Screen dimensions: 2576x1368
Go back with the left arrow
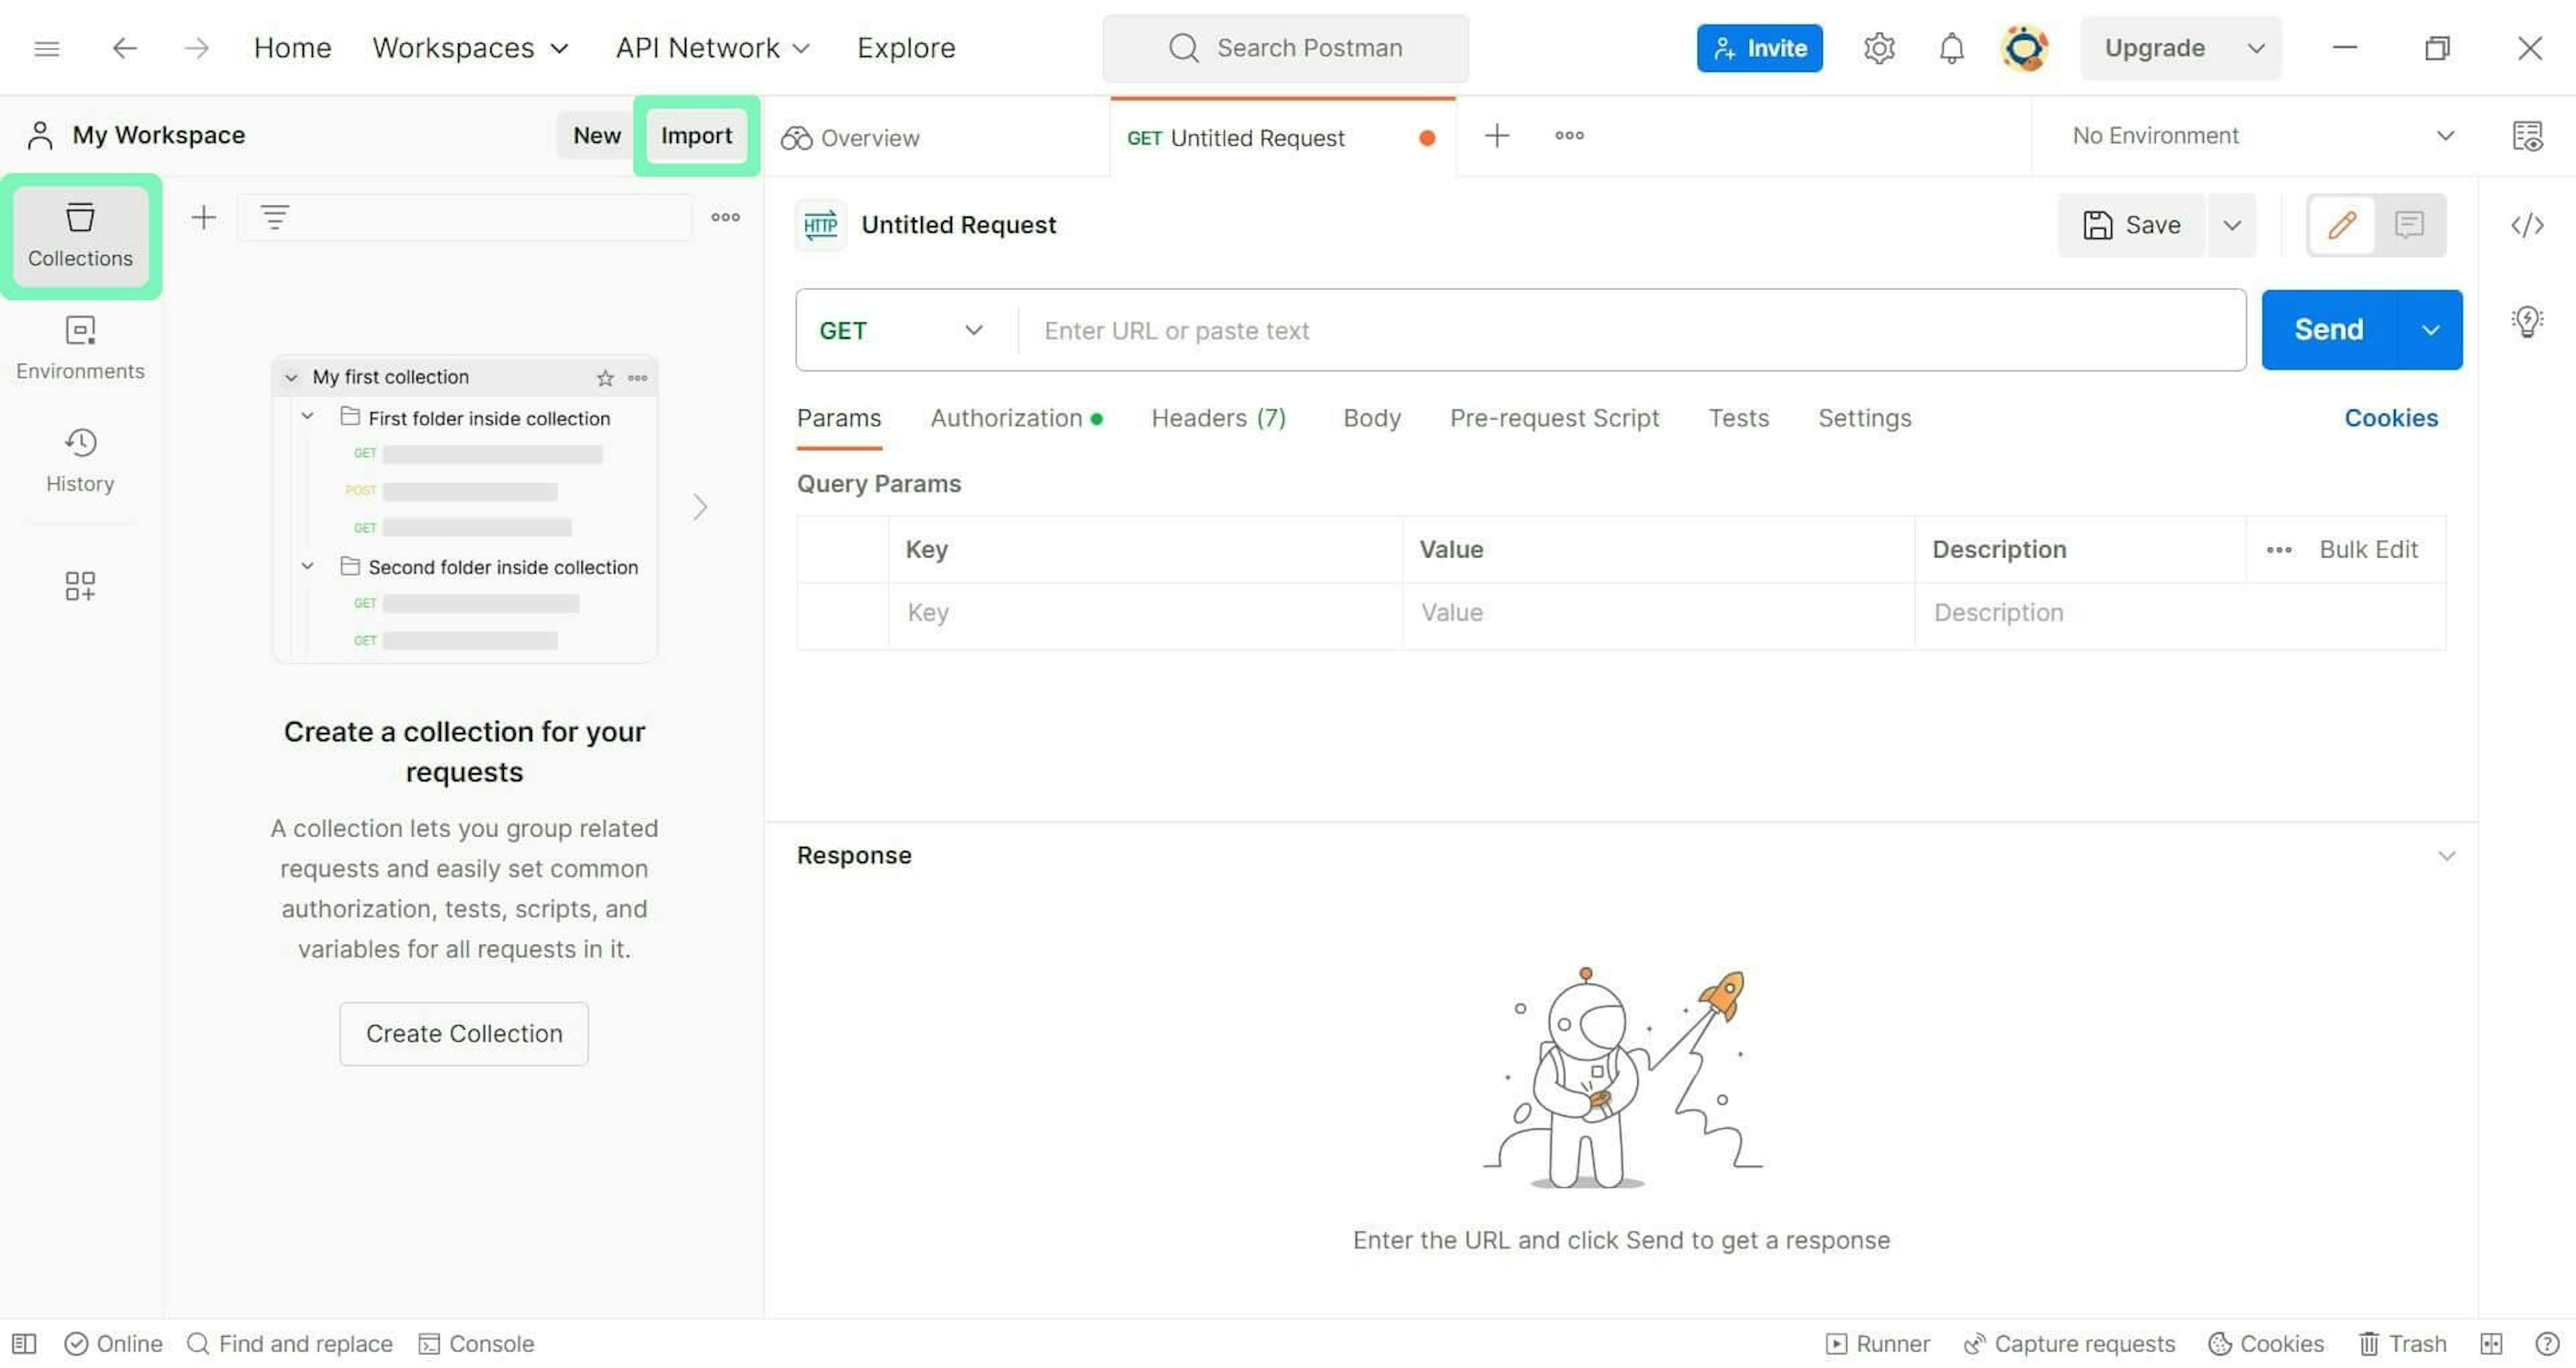[x=124, y=48]
